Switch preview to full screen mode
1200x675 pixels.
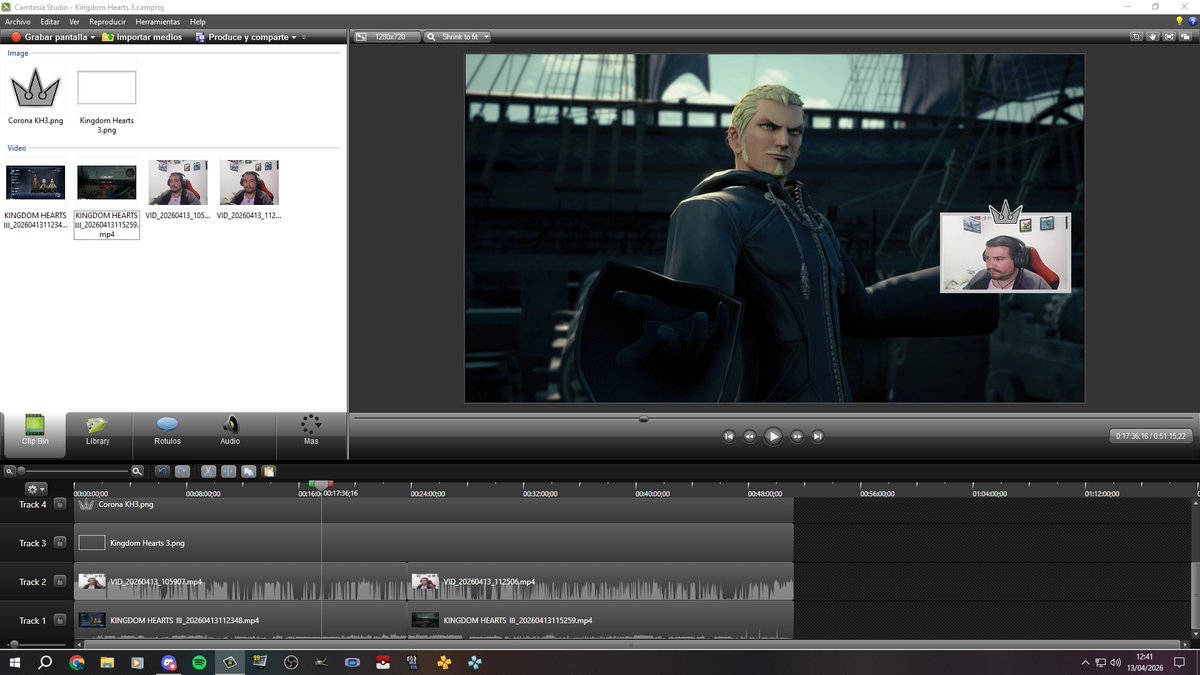pos(1169,37)
